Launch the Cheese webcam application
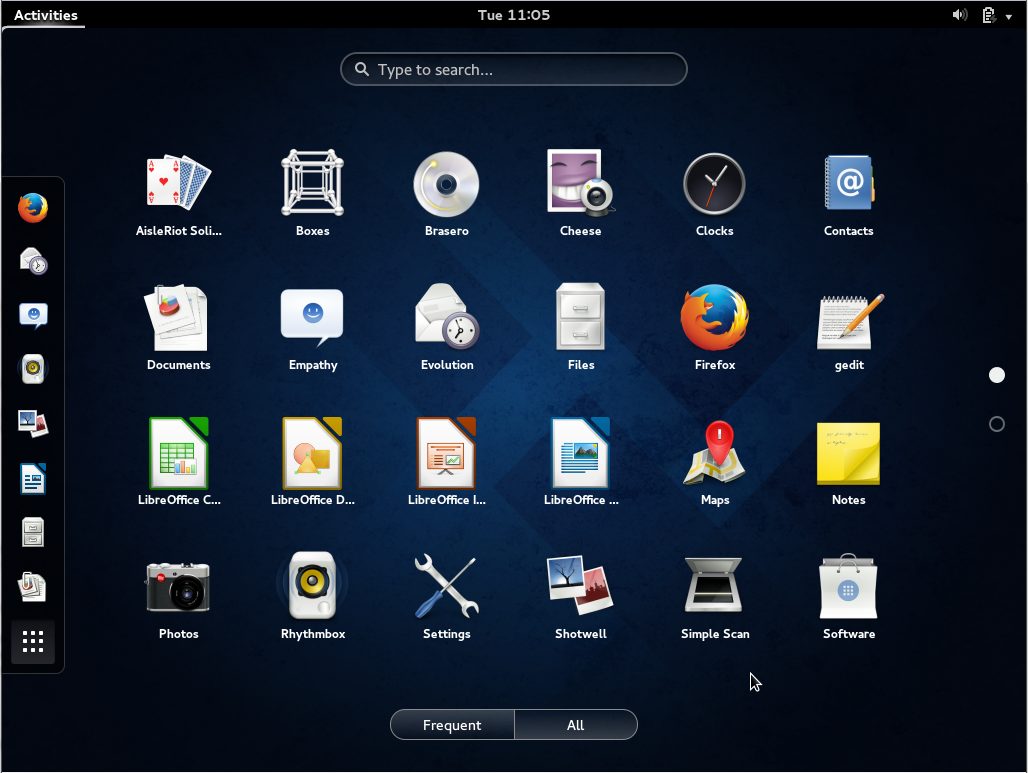The width and height of the screenshot is (1028, 773). pyautogui.click(x=580, y=183)
